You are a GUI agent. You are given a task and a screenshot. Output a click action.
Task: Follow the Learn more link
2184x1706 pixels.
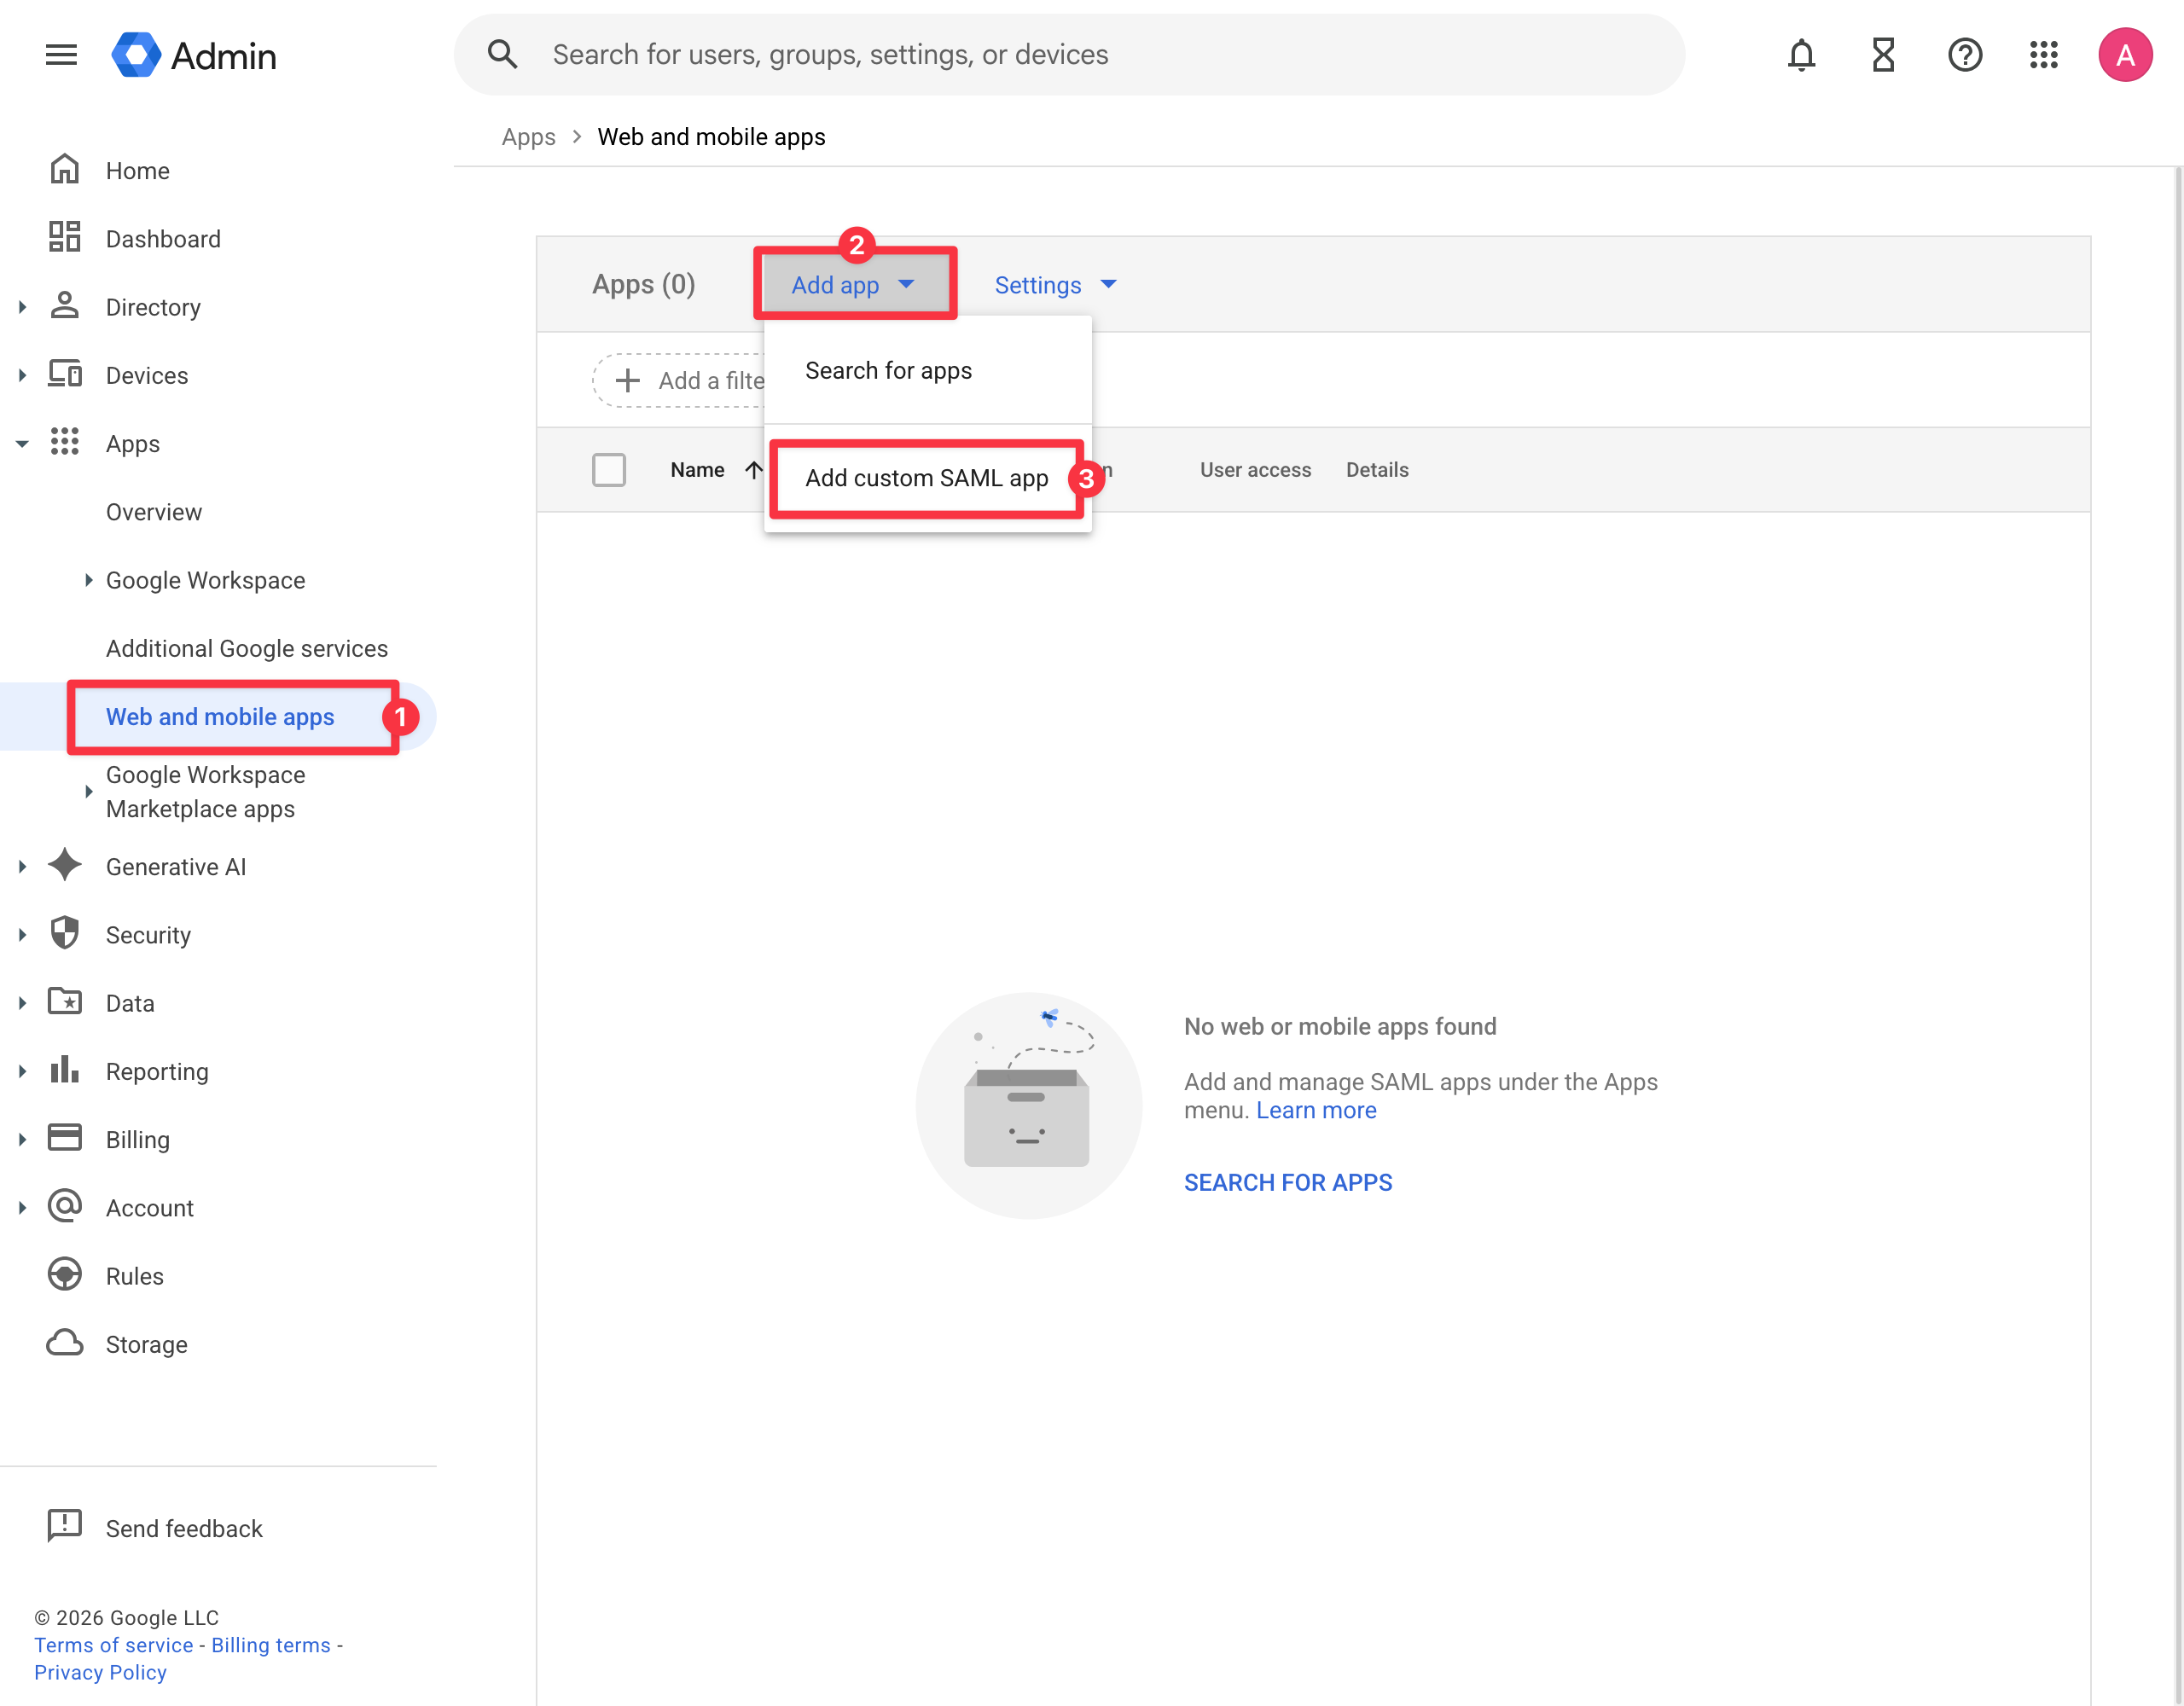(x=1316, y=1110)
